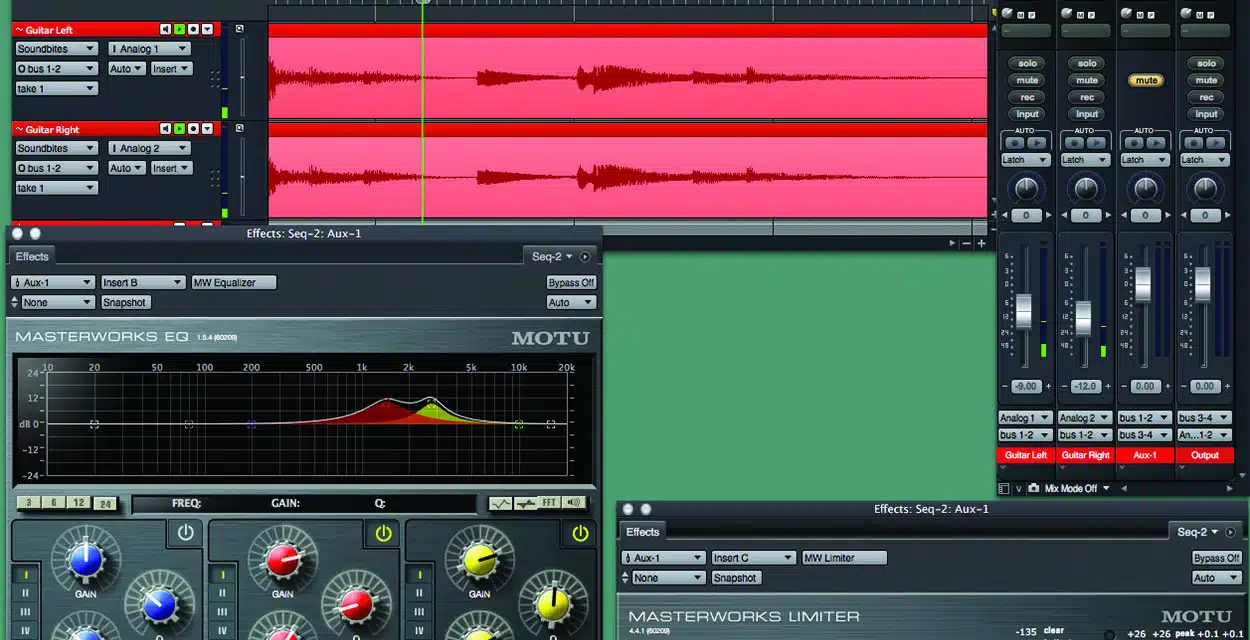
Task: Toggle the red EQ band power button
Action: 383,533
